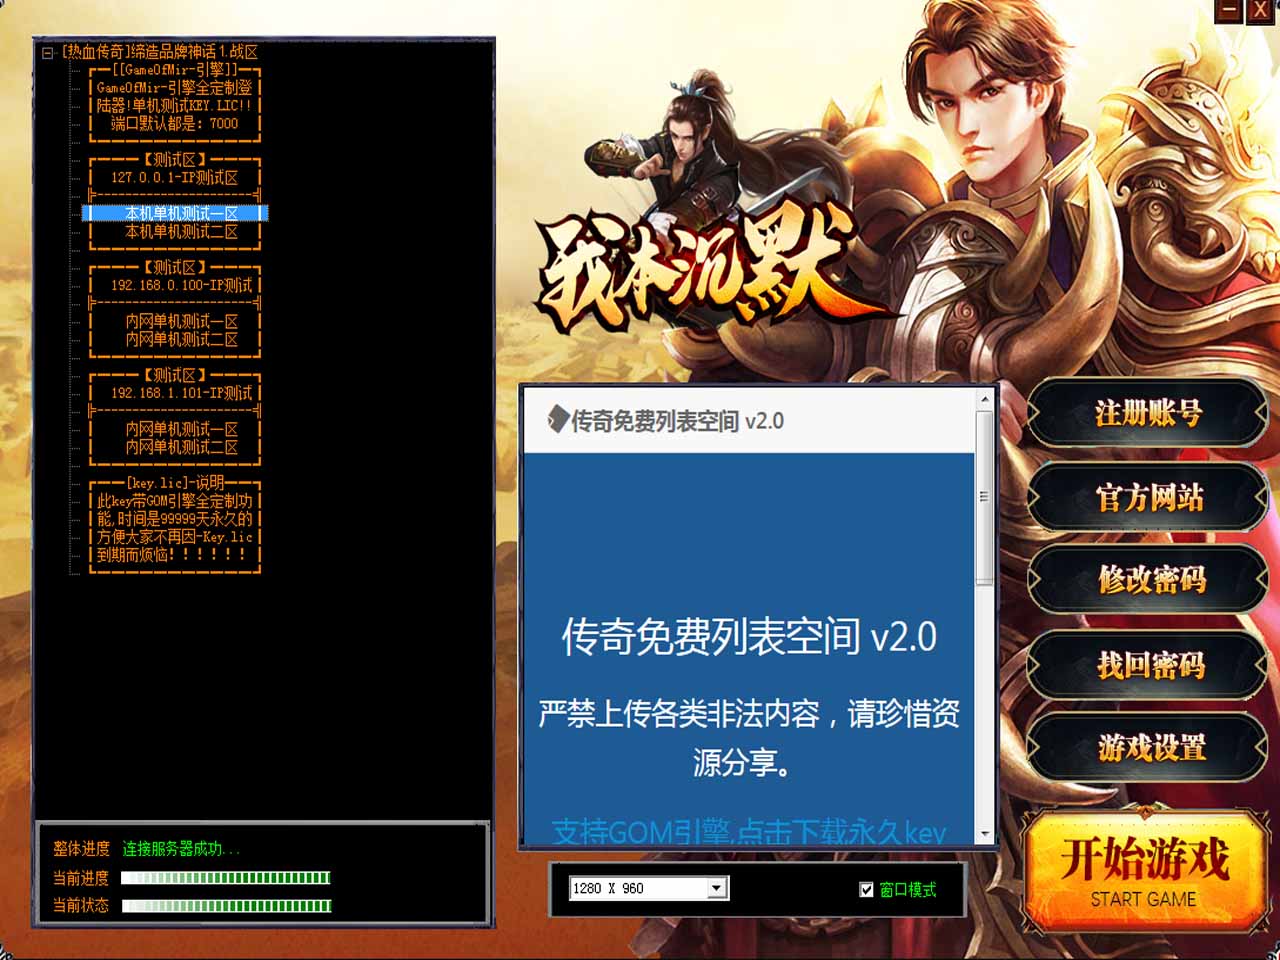The height and width of the screenshot is (960, 1280).
Task: Open 游戏设置 game settings
Action: [x=1148, y=748]
